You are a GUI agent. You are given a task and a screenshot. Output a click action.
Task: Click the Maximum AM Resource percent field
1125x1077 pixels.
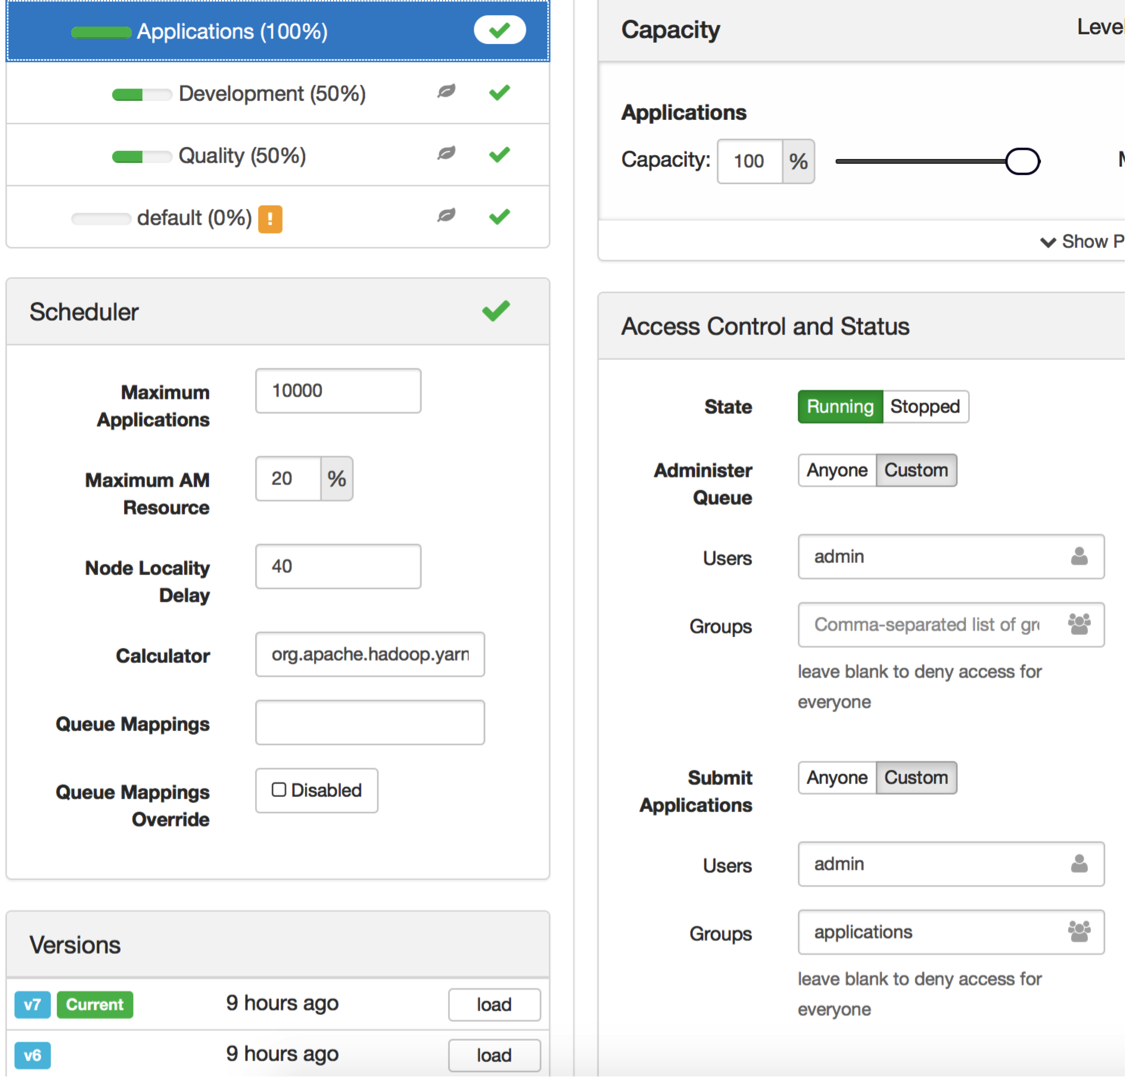coord(288,479)
